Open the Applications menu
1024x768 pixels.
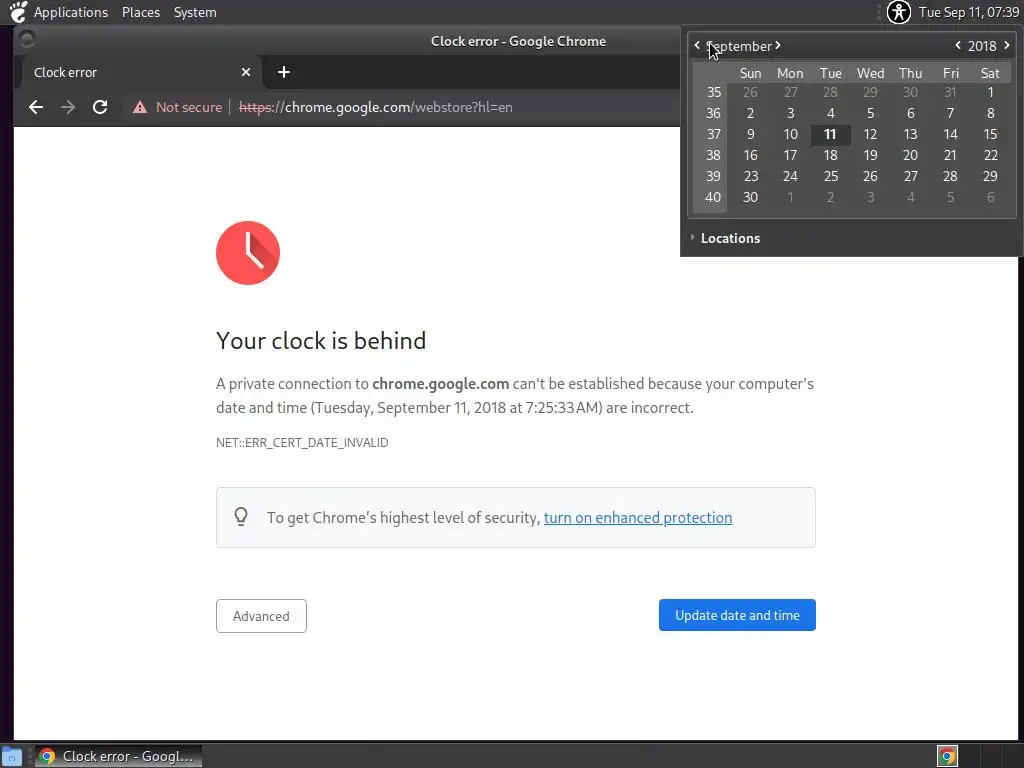(71, 12)
